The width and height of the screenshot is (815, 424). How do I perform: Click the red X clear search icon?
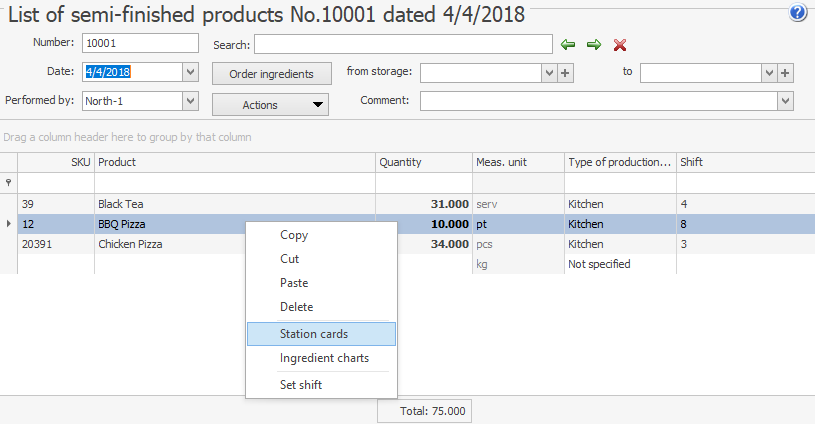click(620, 44)
